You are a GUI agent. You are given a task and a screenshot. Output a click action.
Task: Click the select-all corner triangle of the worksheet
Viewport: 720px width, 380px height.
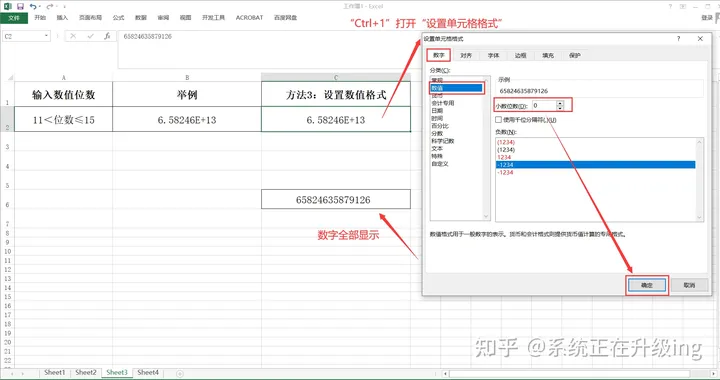pyautogui.click(x=10, y=77)
